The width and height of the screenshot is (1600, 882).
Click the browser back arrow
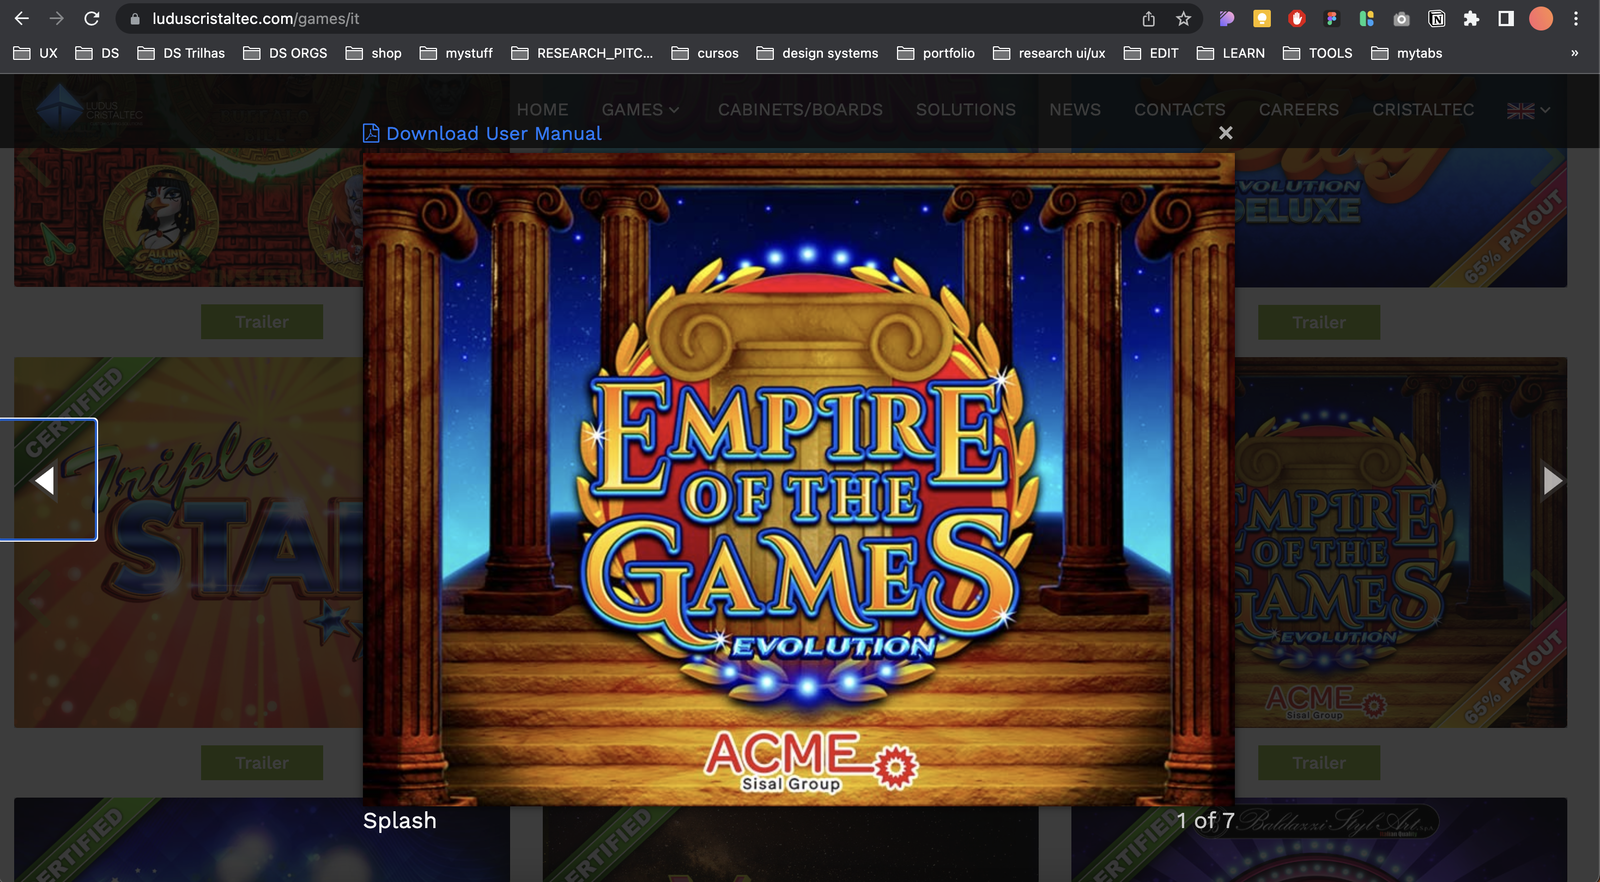coord(22,18)
